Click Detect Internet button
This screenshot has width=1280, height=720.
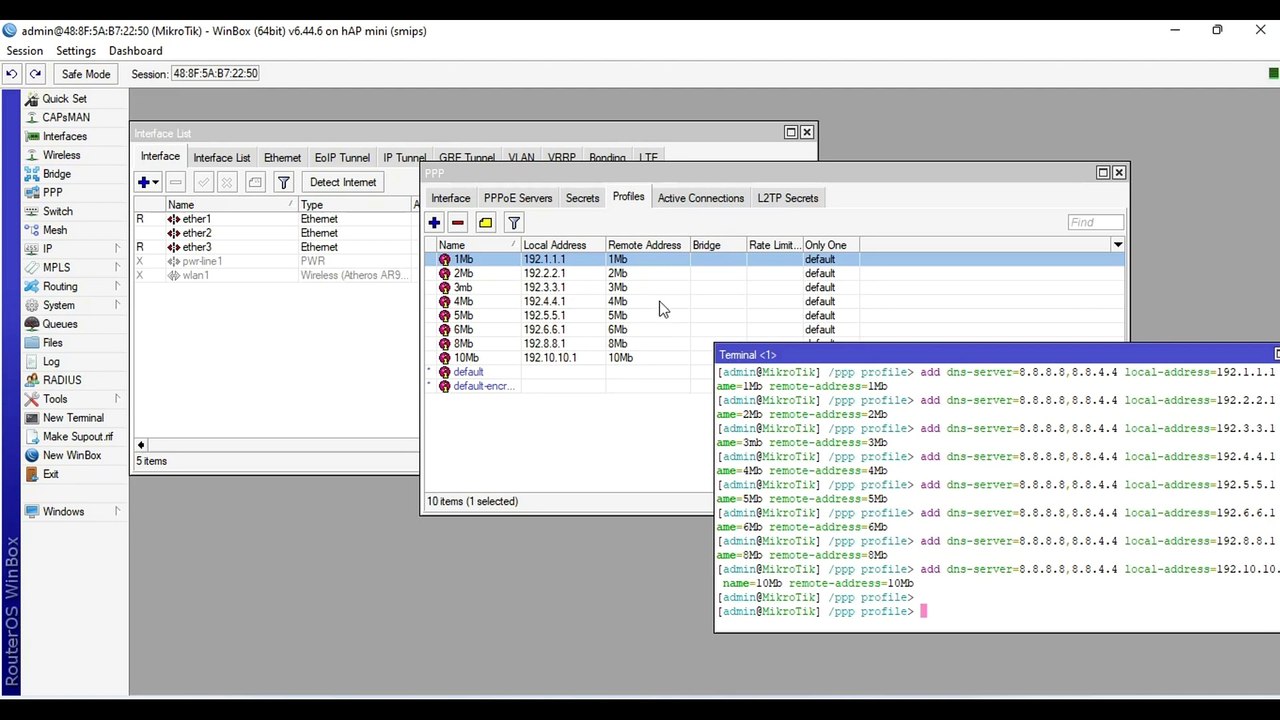(343, 182)
